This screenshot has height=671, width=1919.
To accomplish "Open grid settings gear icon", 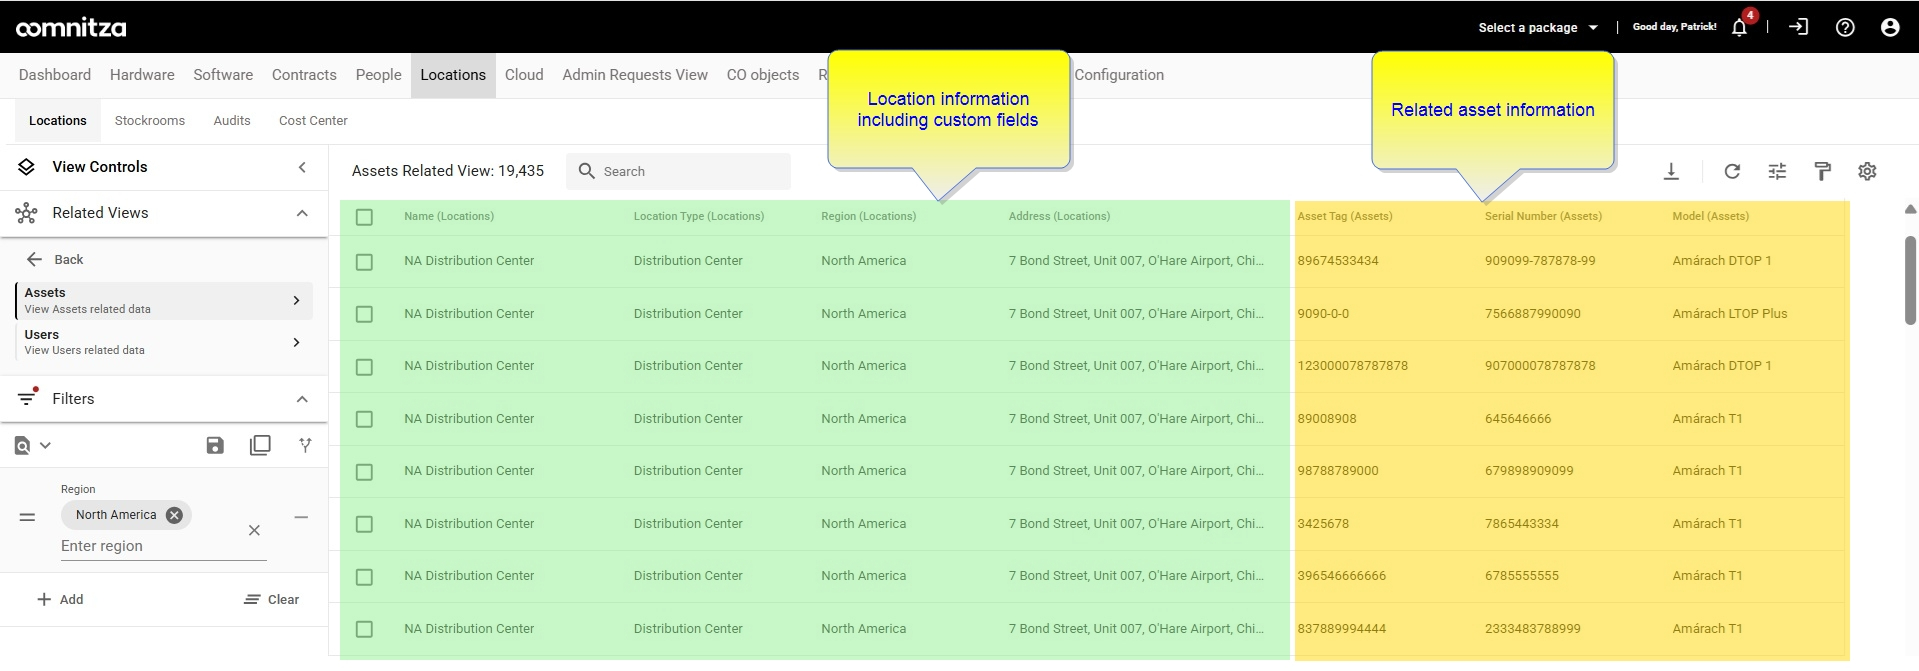I will [1867, 171].
